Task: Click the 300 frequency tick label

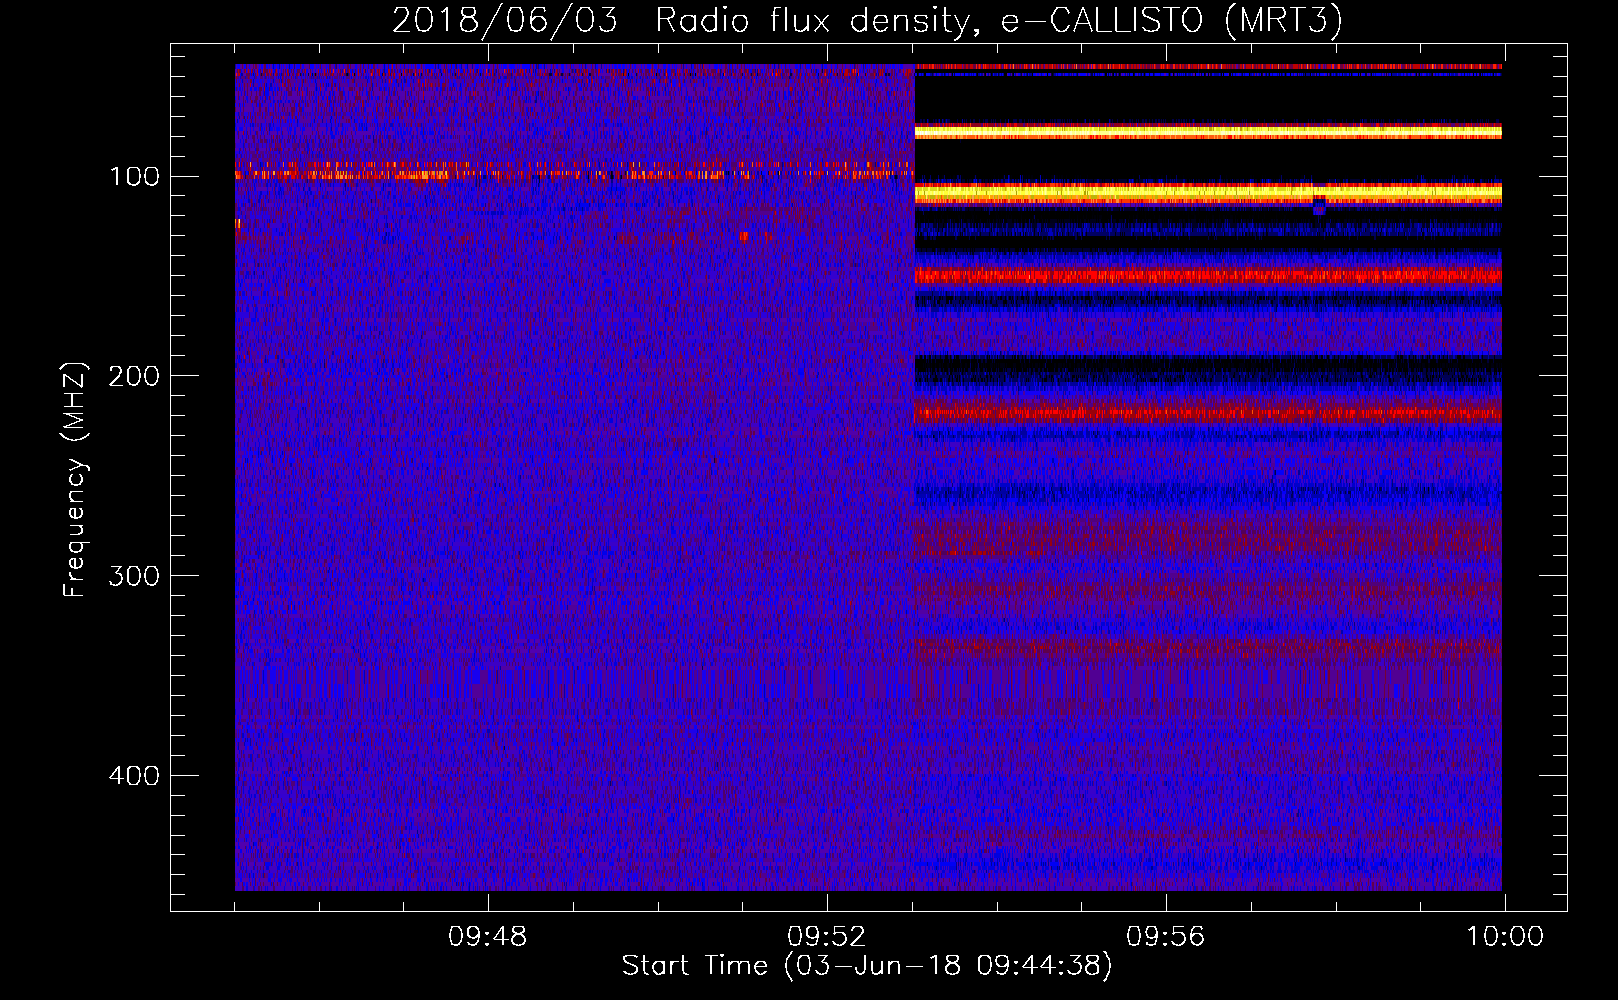Action: tap(134, 576)
